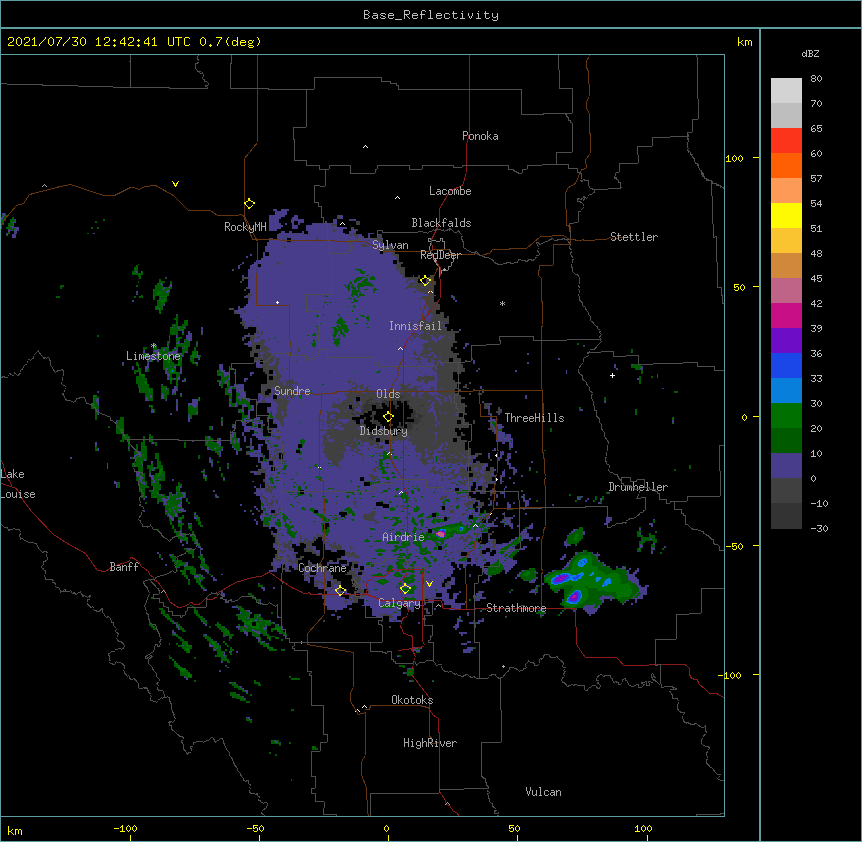Image resolution: width=862 pixels, height=842 pixels.
Task: Click the RedDeer city label
Action: click(440, 255)
